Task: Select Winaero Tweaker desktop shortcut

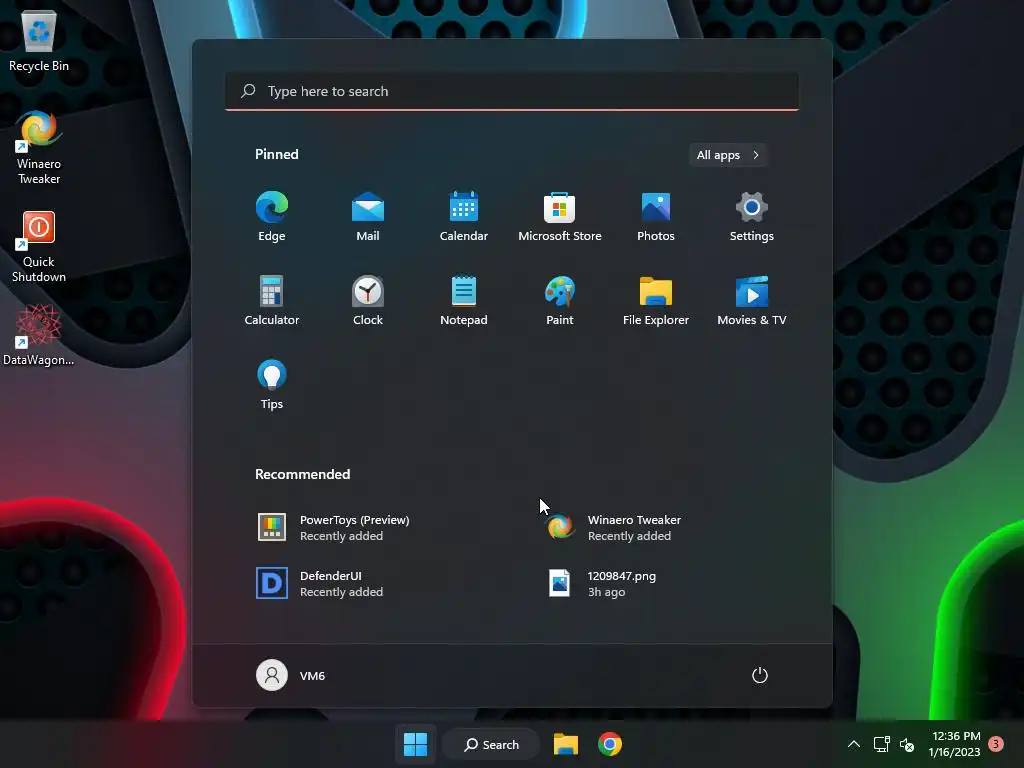Action: [39, 148]
